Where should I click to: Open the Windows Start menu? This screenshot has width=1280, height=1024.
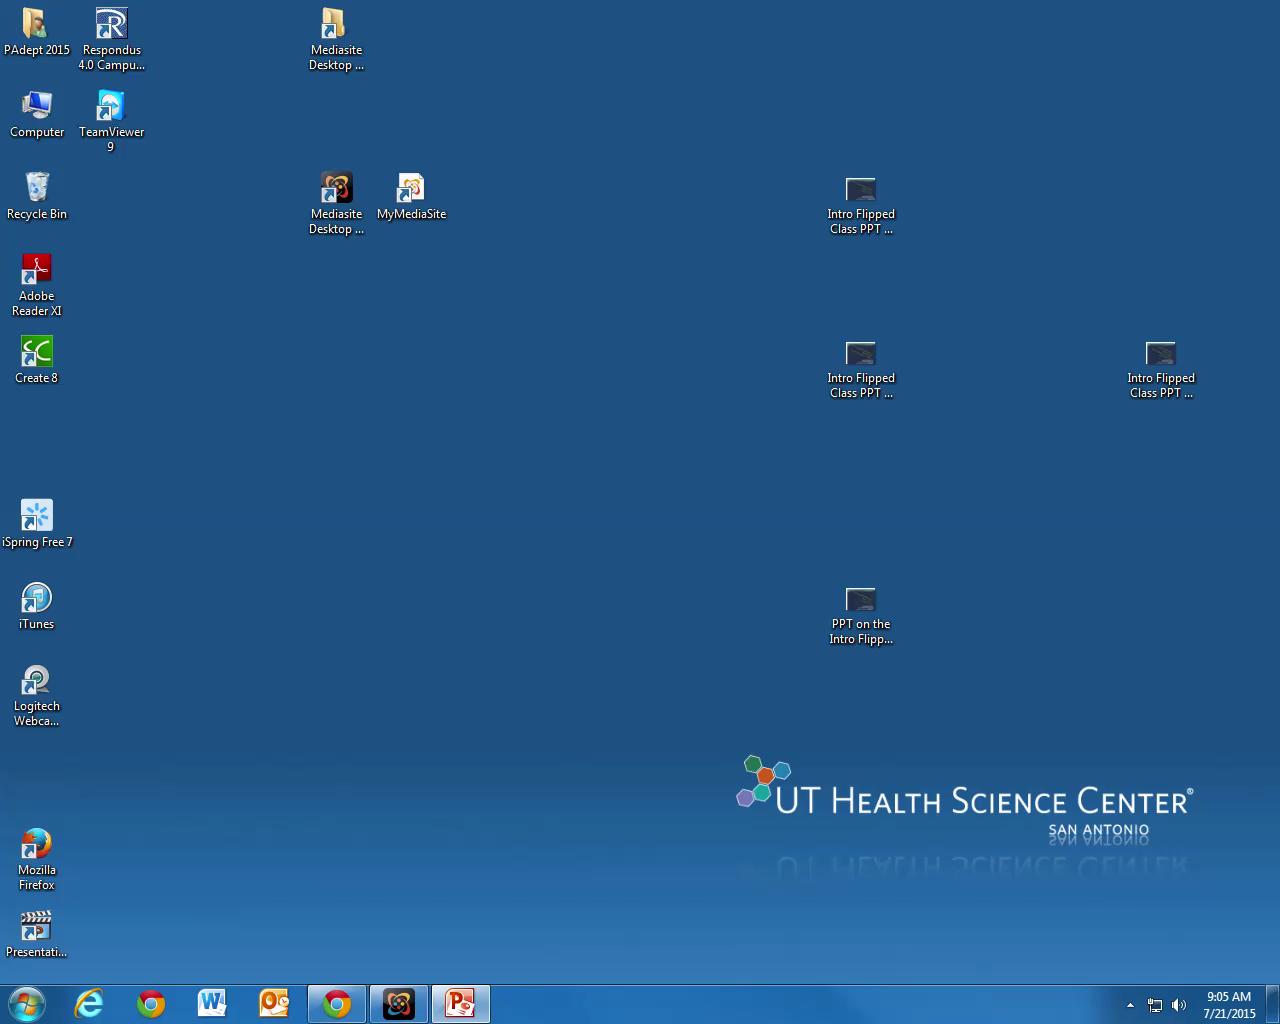[27, 1004]
